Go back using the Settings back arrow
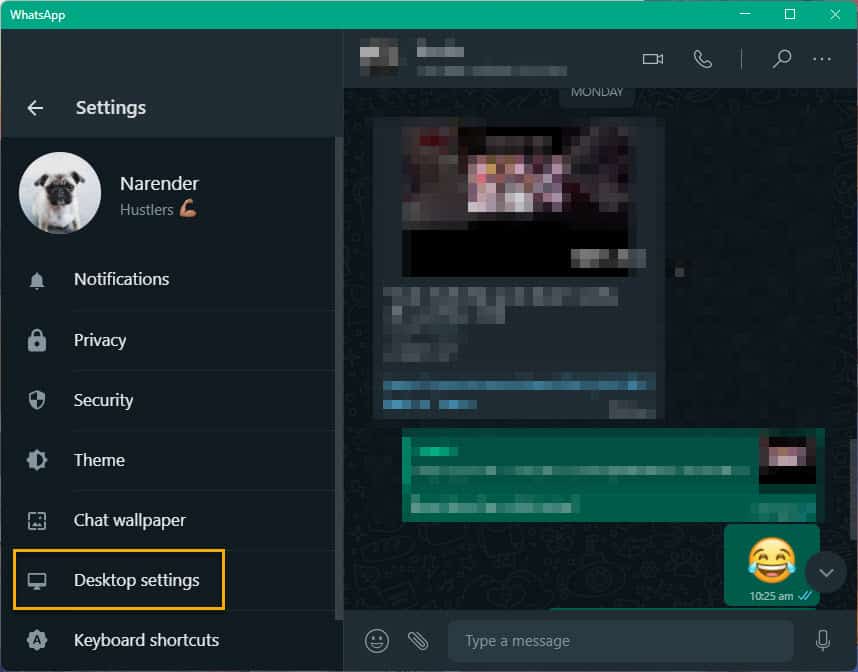858x672 pixels. tap(35, 108)
